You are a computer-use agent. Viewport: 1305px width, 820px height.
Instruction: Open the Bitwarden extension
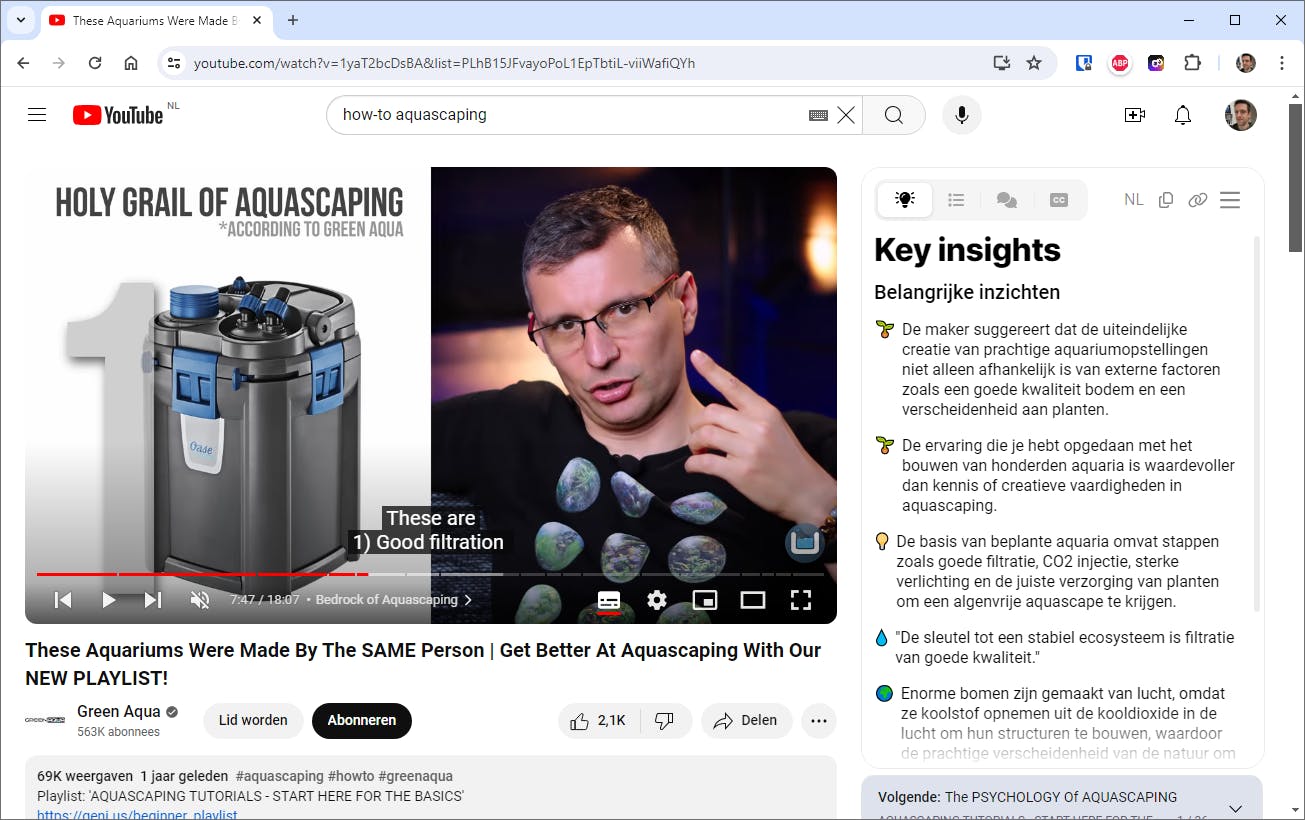(x=1084, y=63)
